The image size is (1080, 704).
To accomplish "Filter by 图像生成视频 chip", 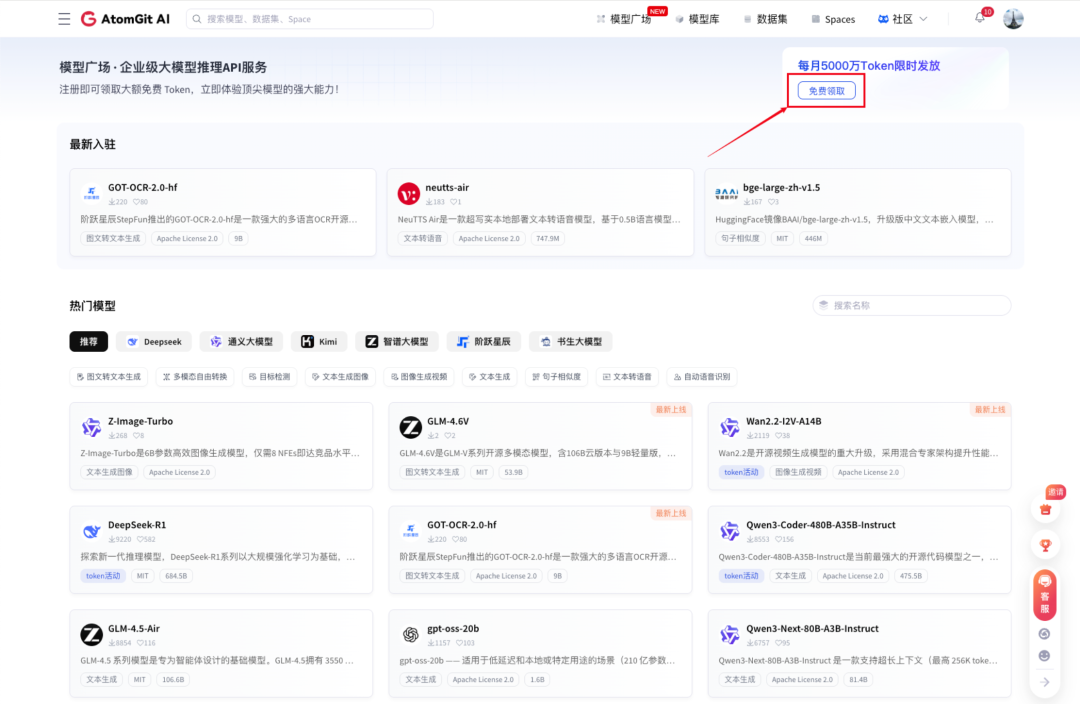I will (x=419, y=377).
